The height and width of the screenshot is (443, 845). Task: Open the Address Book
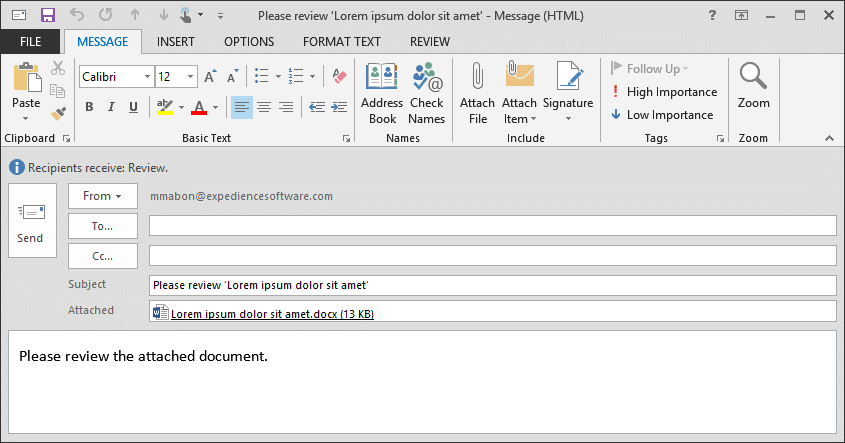point(382,94)
